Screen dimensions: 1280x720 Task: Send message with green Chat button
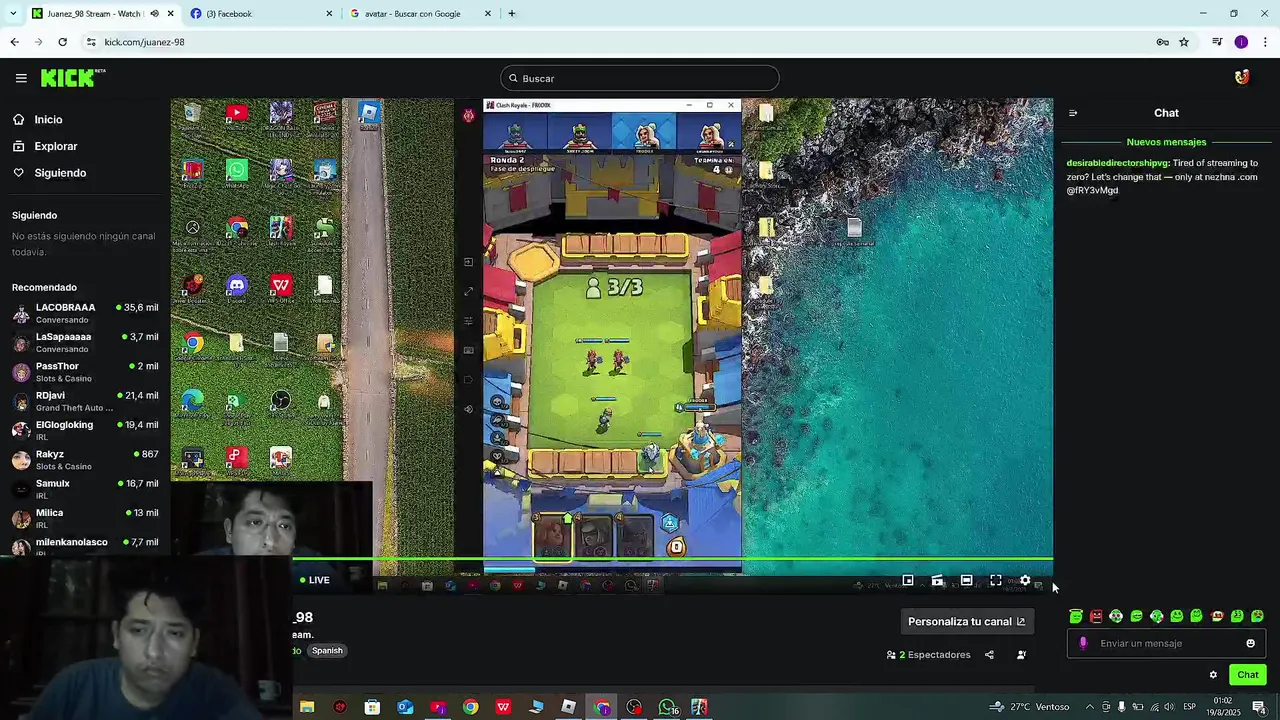coord(1248,675)
